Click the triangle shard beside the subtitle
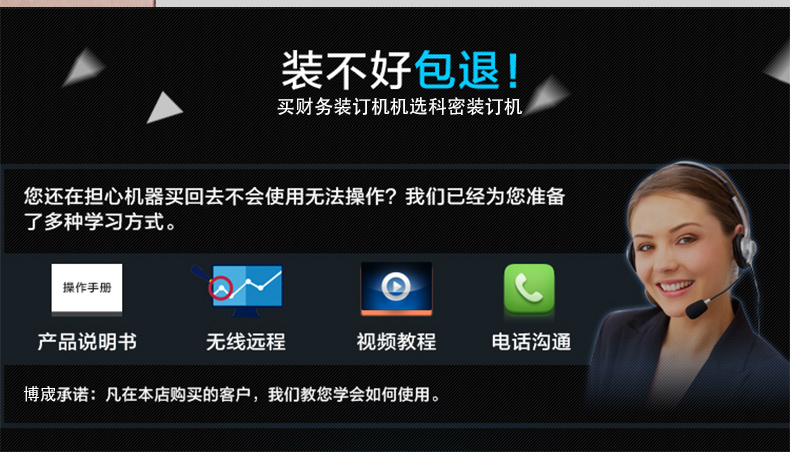This screenshot has width=790, height=452. tap(546, 95)
